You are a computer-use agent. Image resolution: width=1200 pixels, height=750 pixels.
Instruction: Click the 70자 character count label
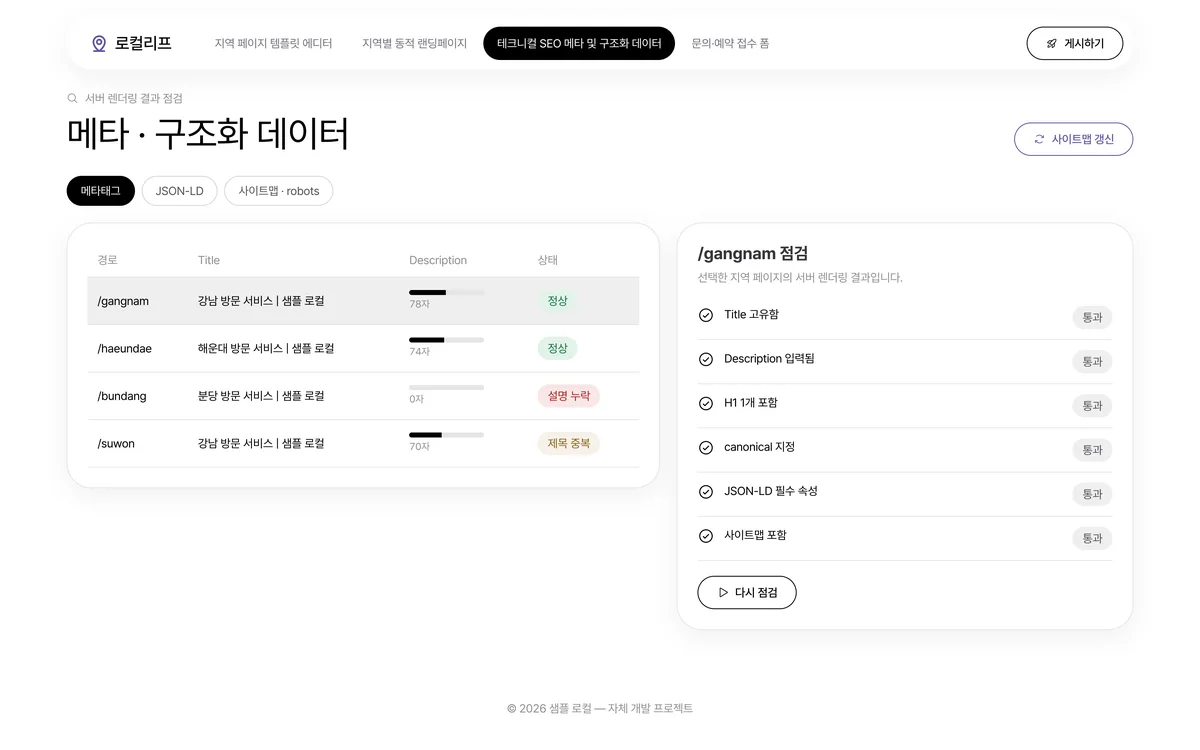[419, 447]
